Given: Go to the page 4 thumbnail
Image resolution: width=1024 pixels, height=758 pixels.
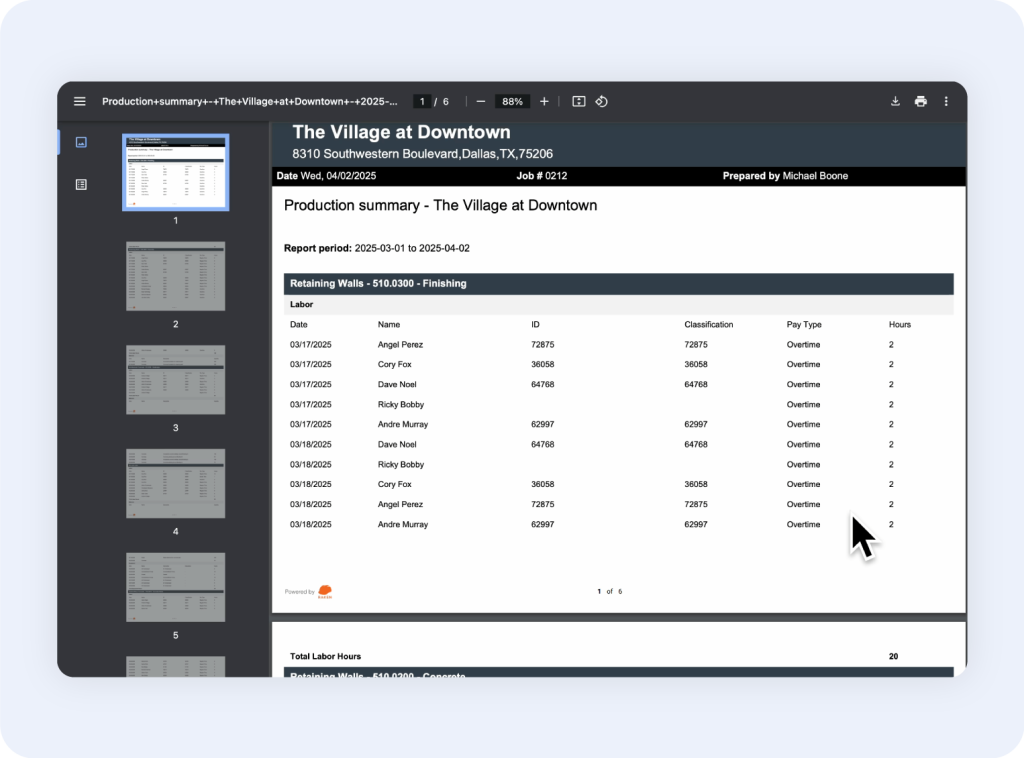Looking at the screenshot, I should (x=175, y=484).
